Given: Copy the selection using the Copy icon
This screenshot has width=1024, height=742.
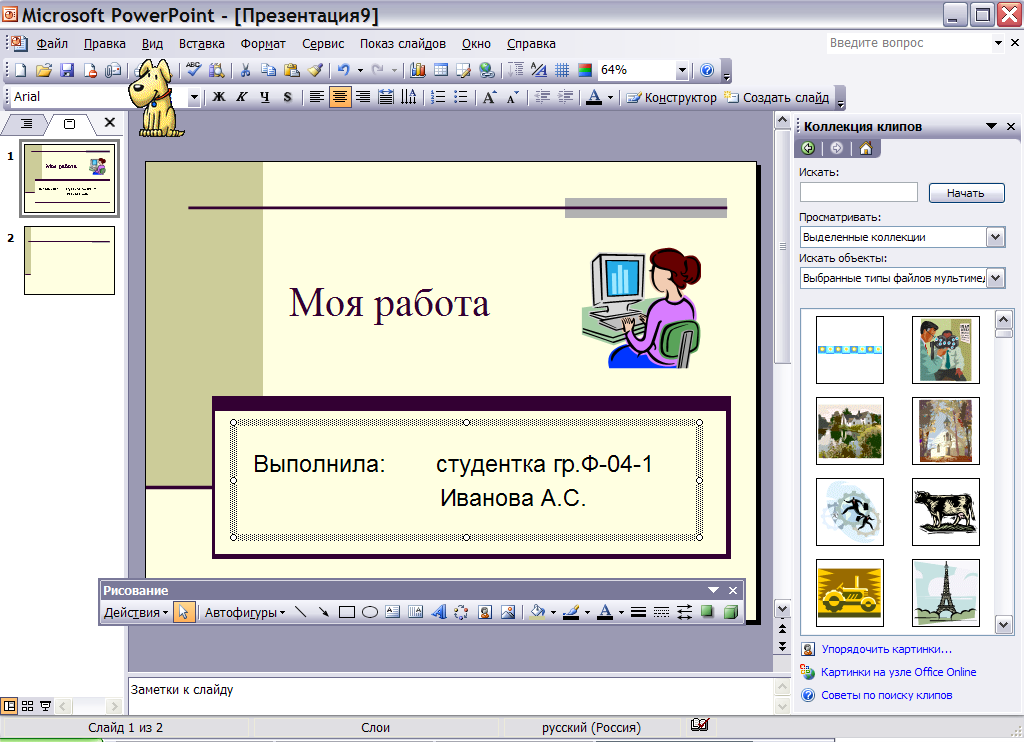Looking at the screenshot, I should pyautogui.click(x=268, y=70).
